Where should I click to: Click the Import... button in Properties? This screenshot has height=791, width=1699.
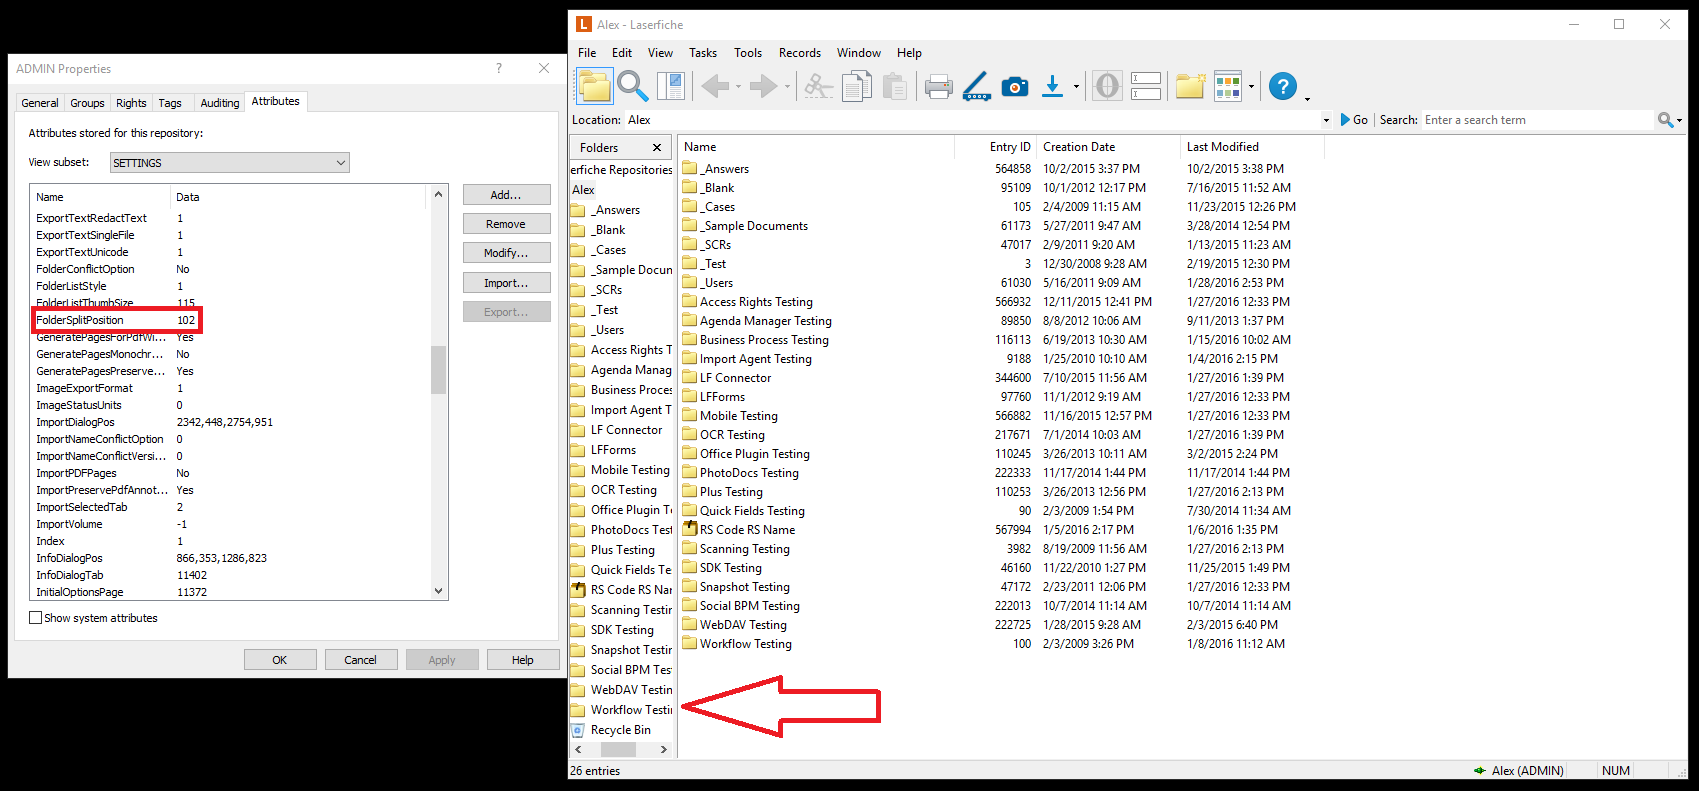click(x=506, y=283)
